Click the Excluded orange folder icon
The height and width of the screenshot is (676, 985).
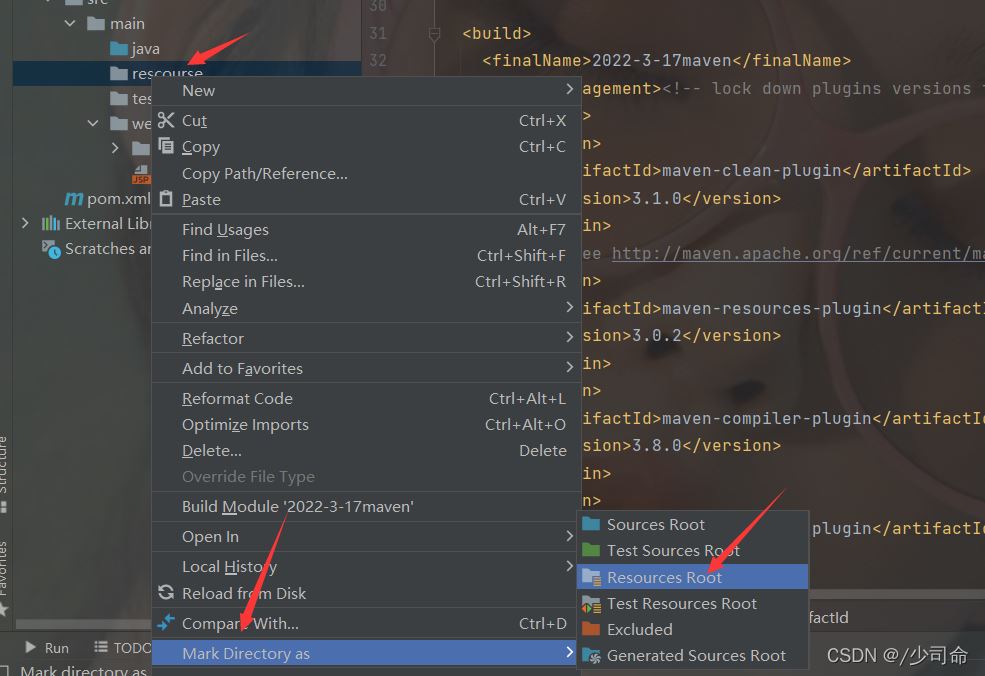[591, 629]
